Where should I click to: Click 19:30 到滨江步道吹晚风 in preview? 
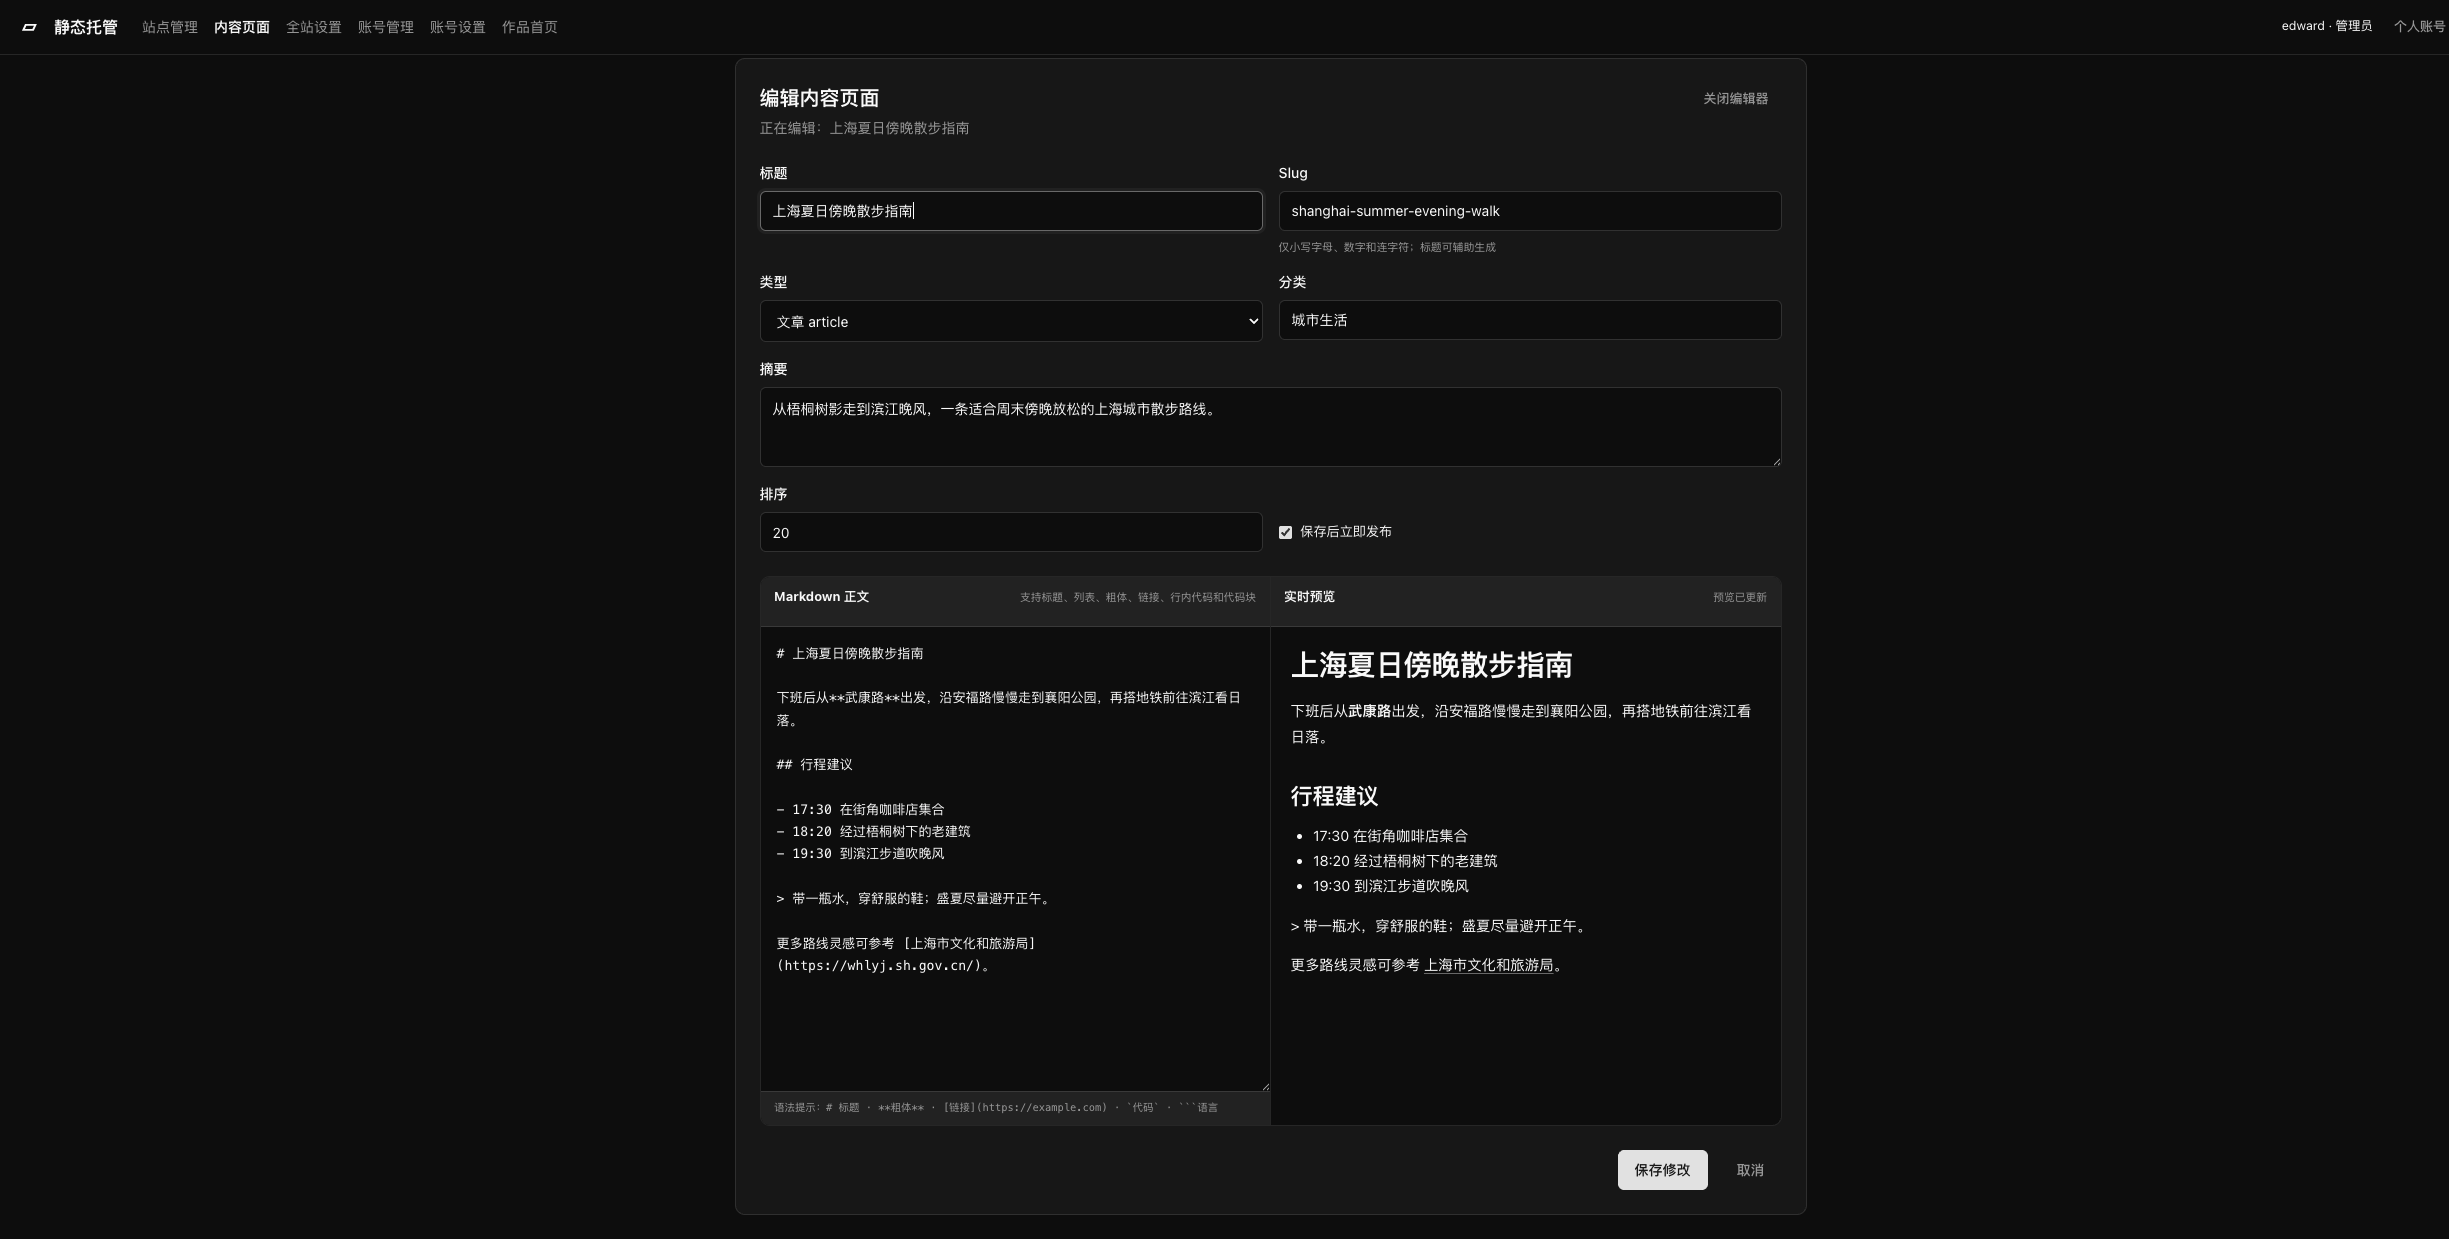pos(1390,886)
